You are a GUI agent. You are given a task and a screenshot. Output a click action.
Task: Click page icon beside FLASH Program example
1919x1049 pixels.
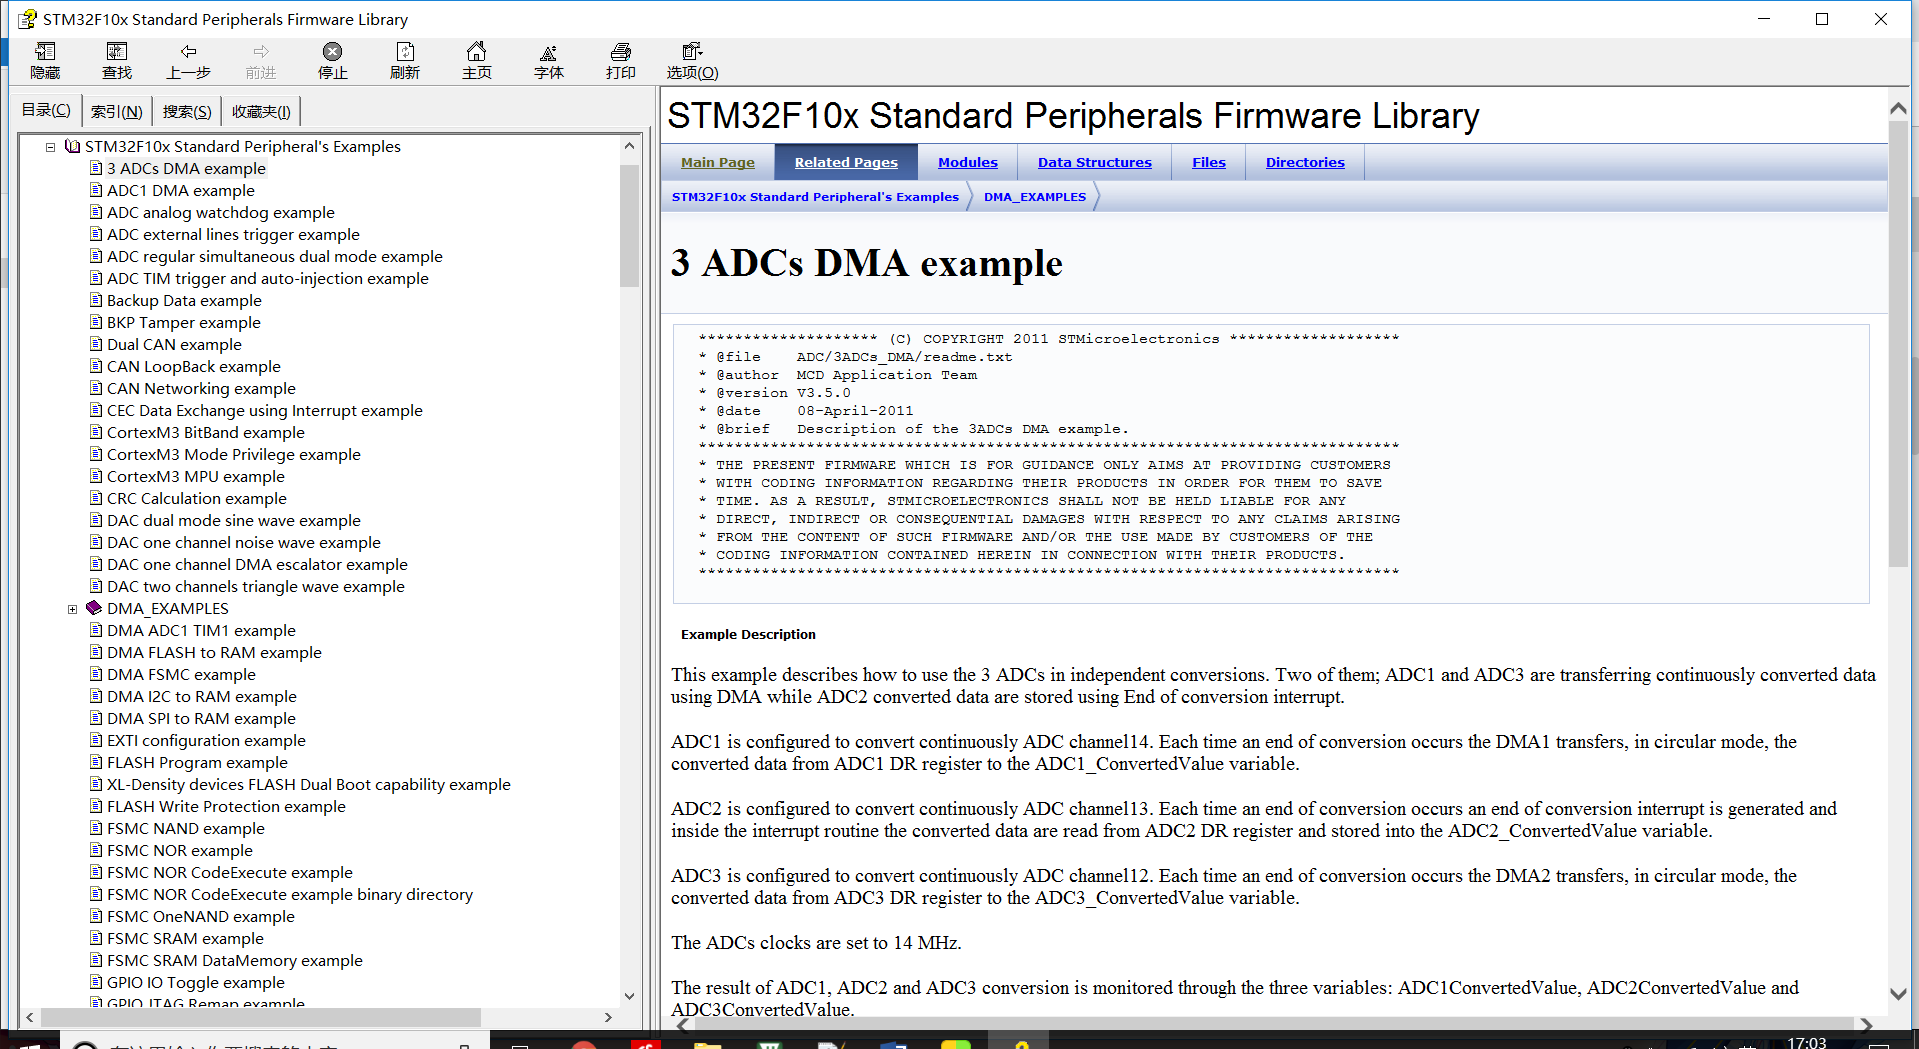tap(96, 762)
